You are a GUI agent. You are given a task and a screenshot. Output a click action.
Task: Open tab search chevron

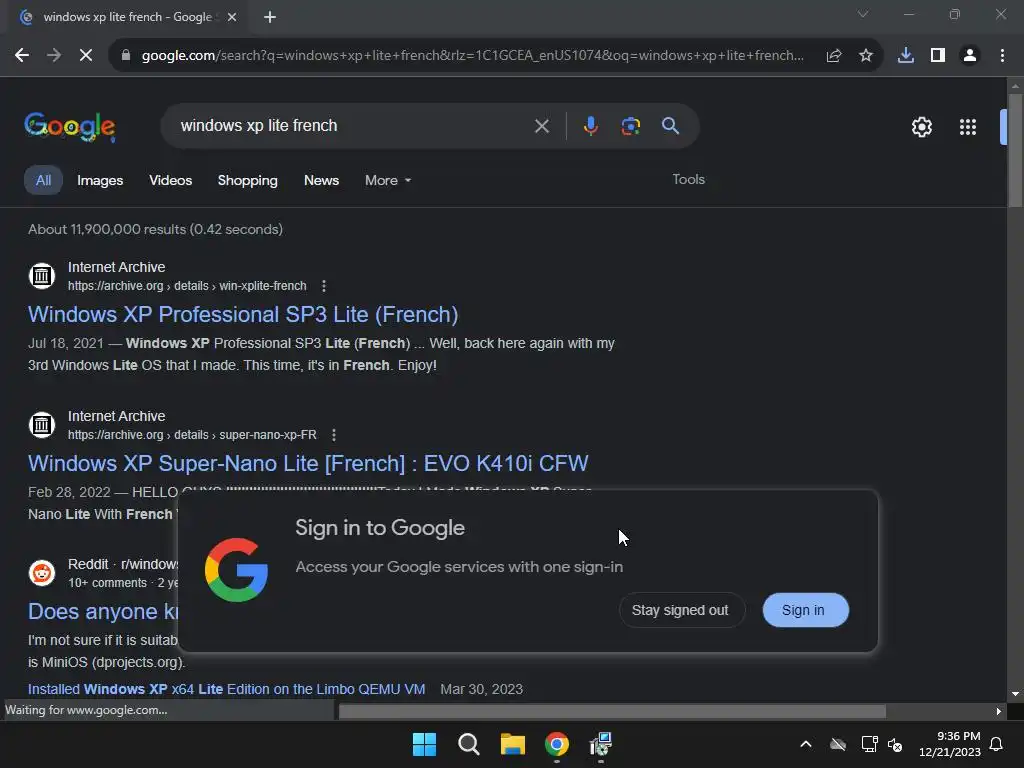[863, 14]
